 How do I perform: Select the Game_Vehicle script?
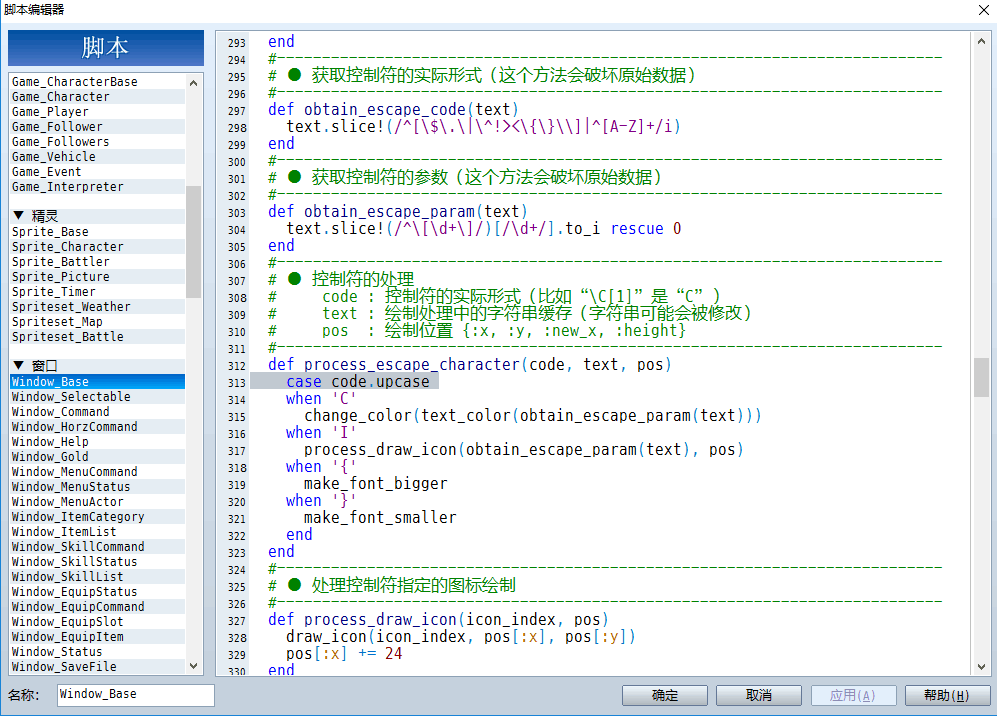[98, 157]
